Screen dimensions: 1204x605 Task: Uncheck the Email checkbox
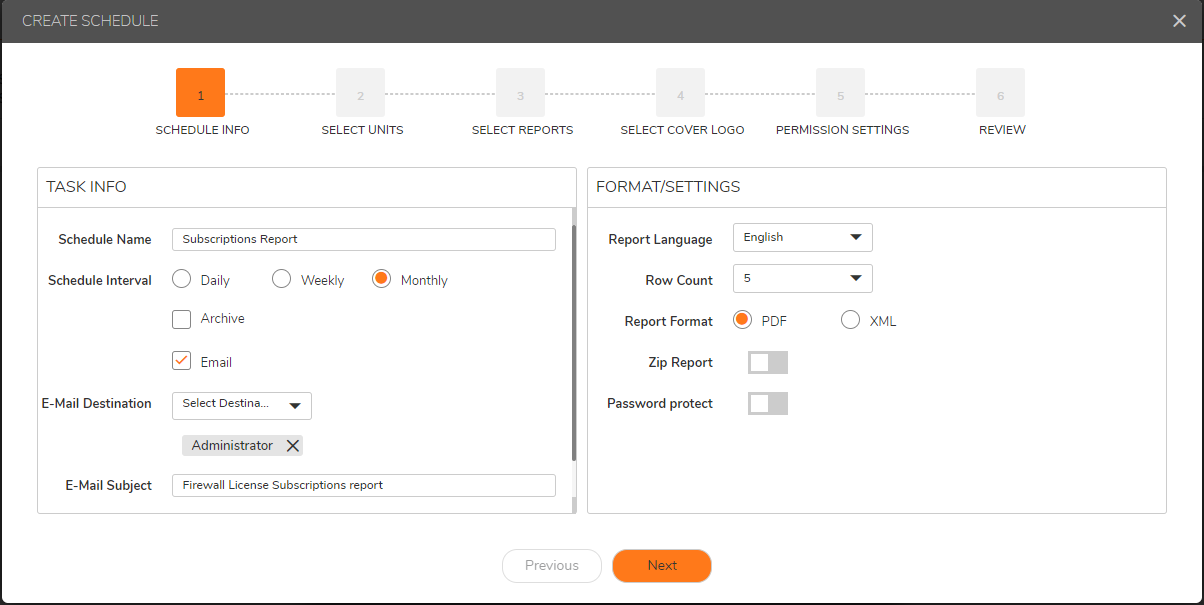pos(182,362)
